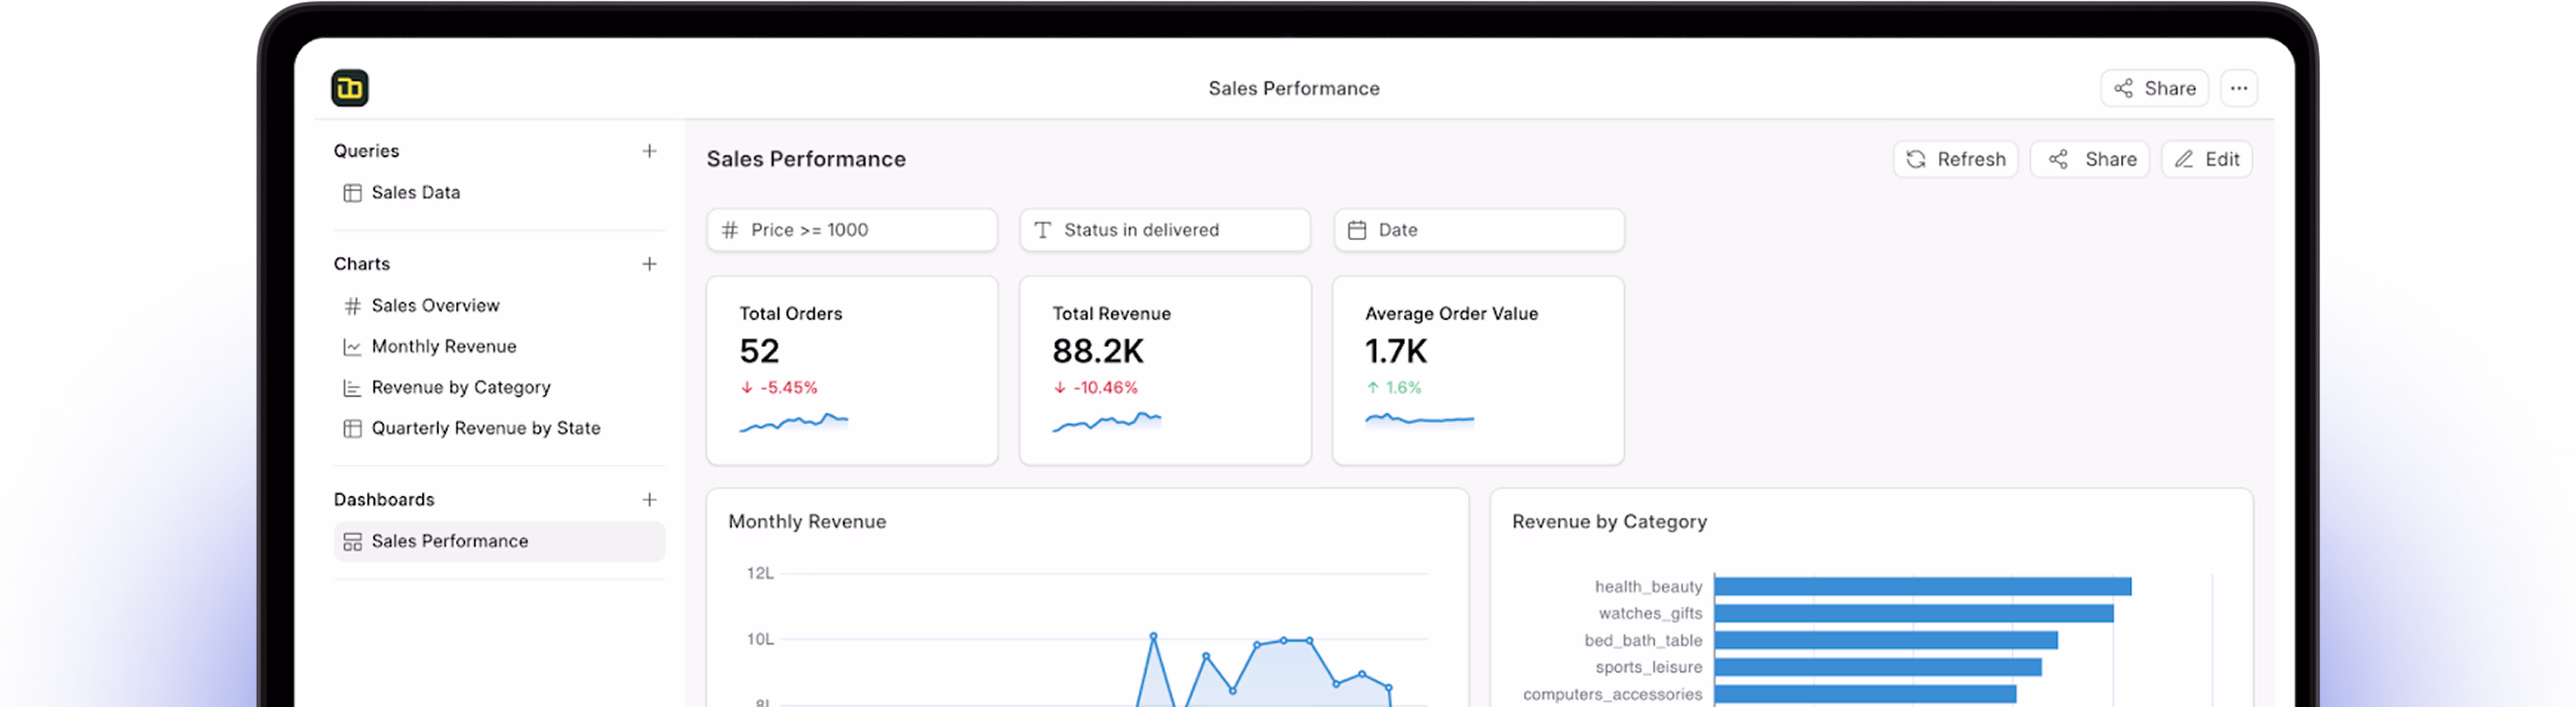
Task: Add a new dashboard with plus icon
Action: (x=649, y=499)
